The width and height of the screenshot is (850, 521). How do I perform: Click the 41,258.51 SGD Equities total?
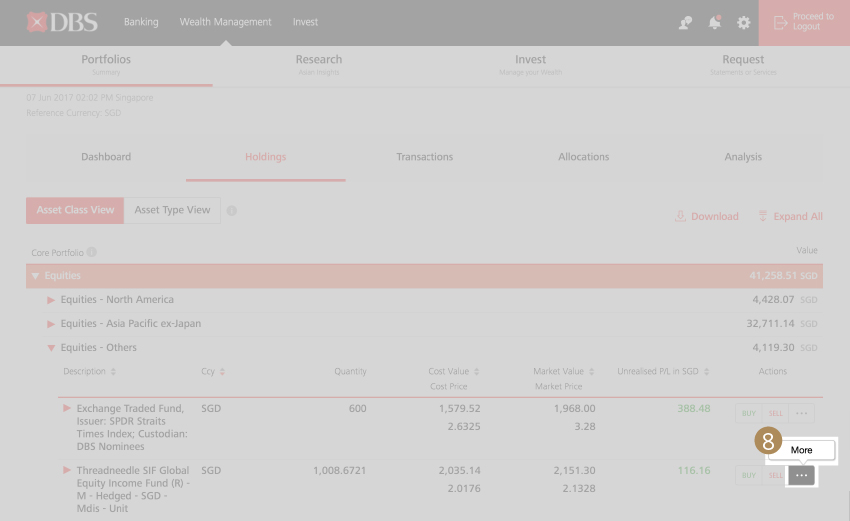[783, 276]
